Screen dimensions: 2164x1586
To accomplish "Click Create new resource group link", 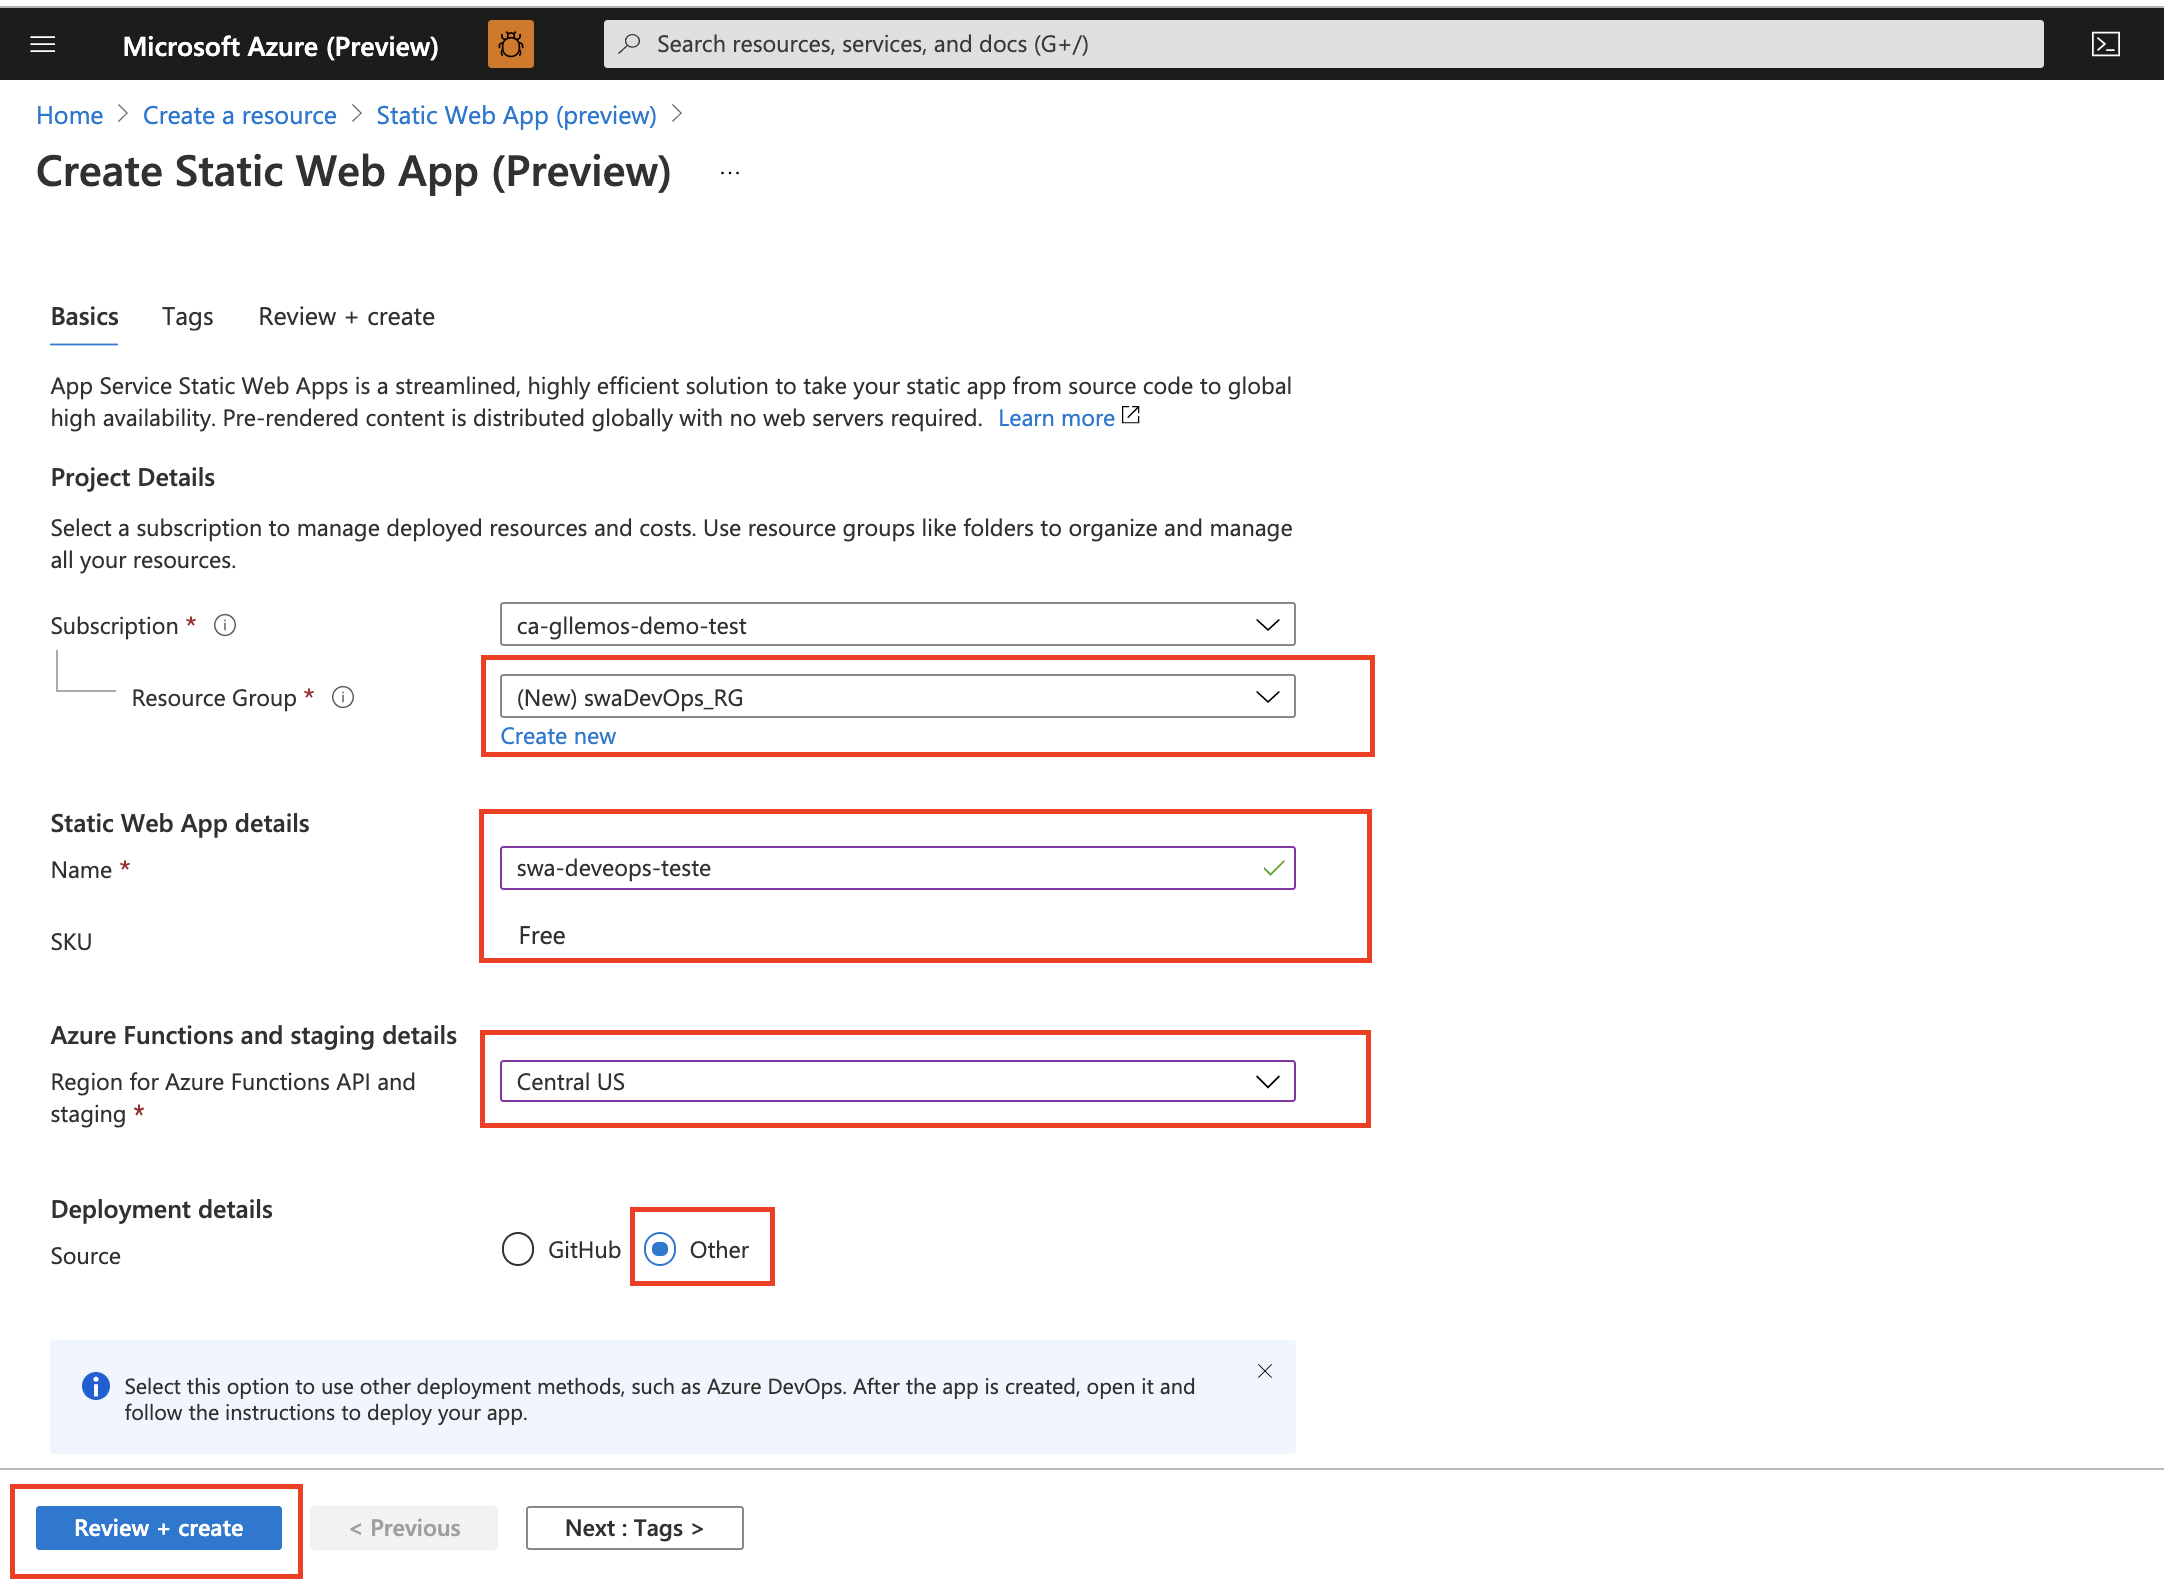I will (x=558, y=737).
